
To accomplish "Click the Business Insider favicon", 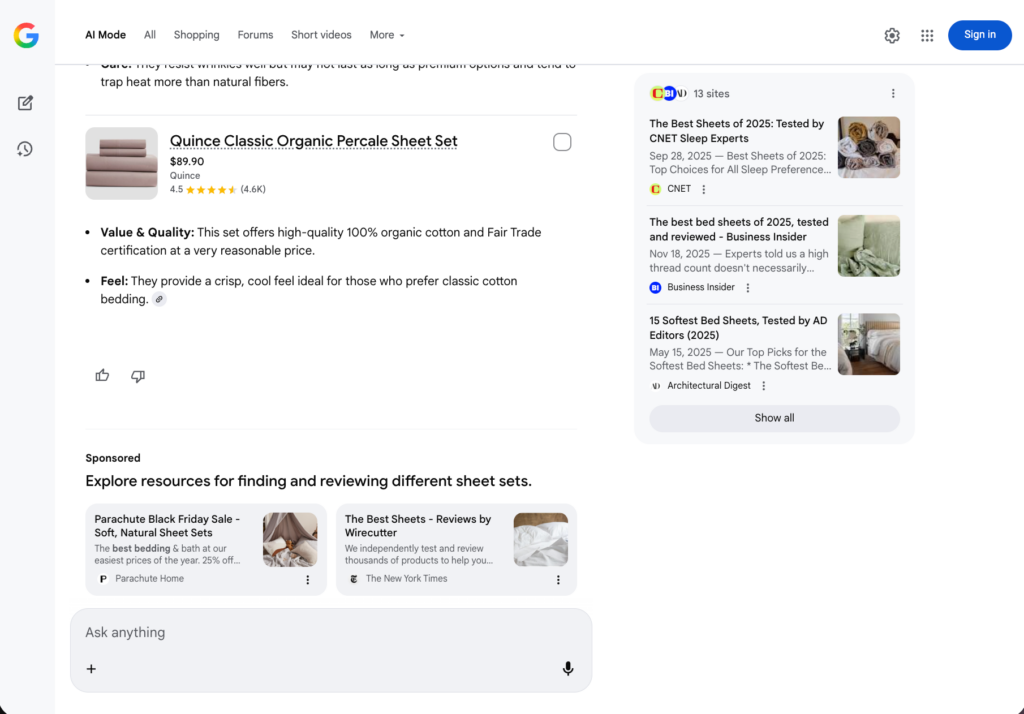I will click(655, 287).
